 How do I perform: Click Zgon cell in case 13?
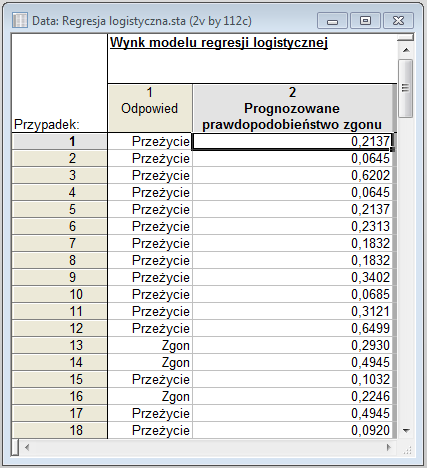pos(150,345)
